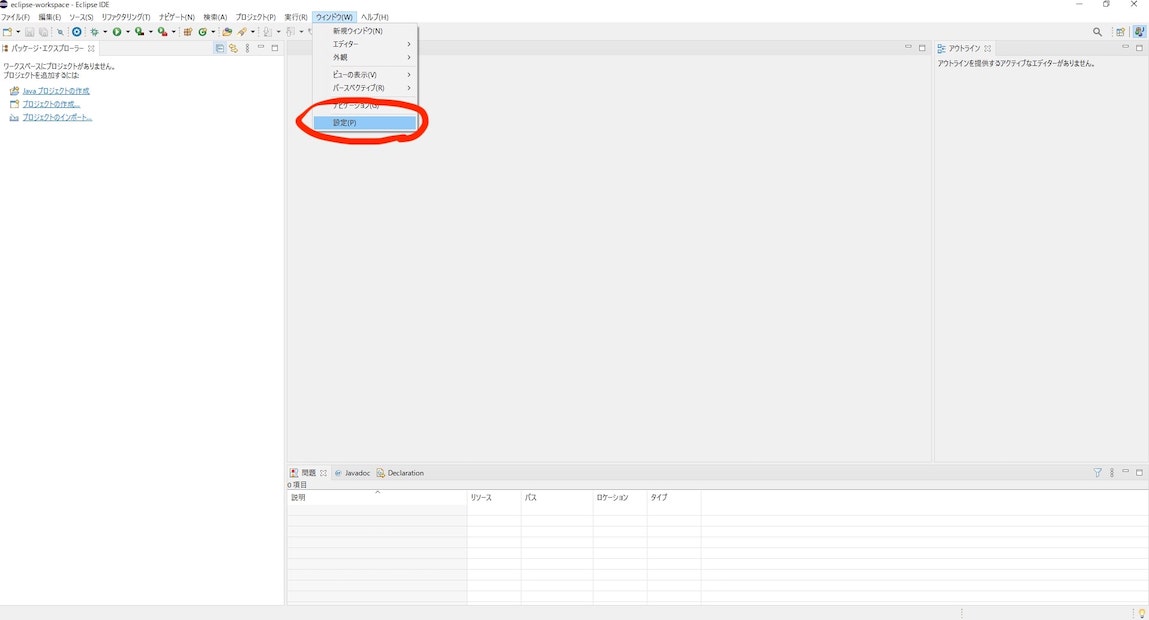Expand the パースペクティブ(R) submenu
Image resolution: width=1149 pixels, height=620 pixels.
[x=365, y=88]
